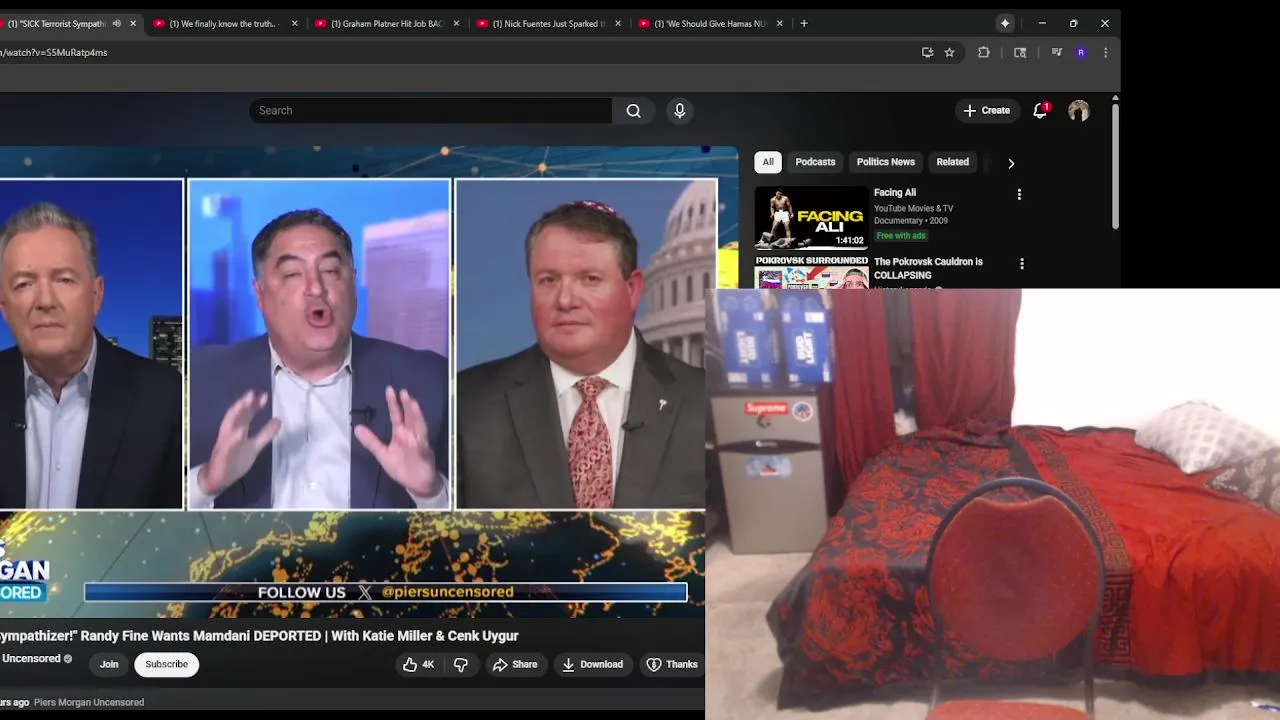Open the Facing Ali video thumbnail
This screenshot has height=720, width=1280.
pyautogui.click(x=811, y=217)
